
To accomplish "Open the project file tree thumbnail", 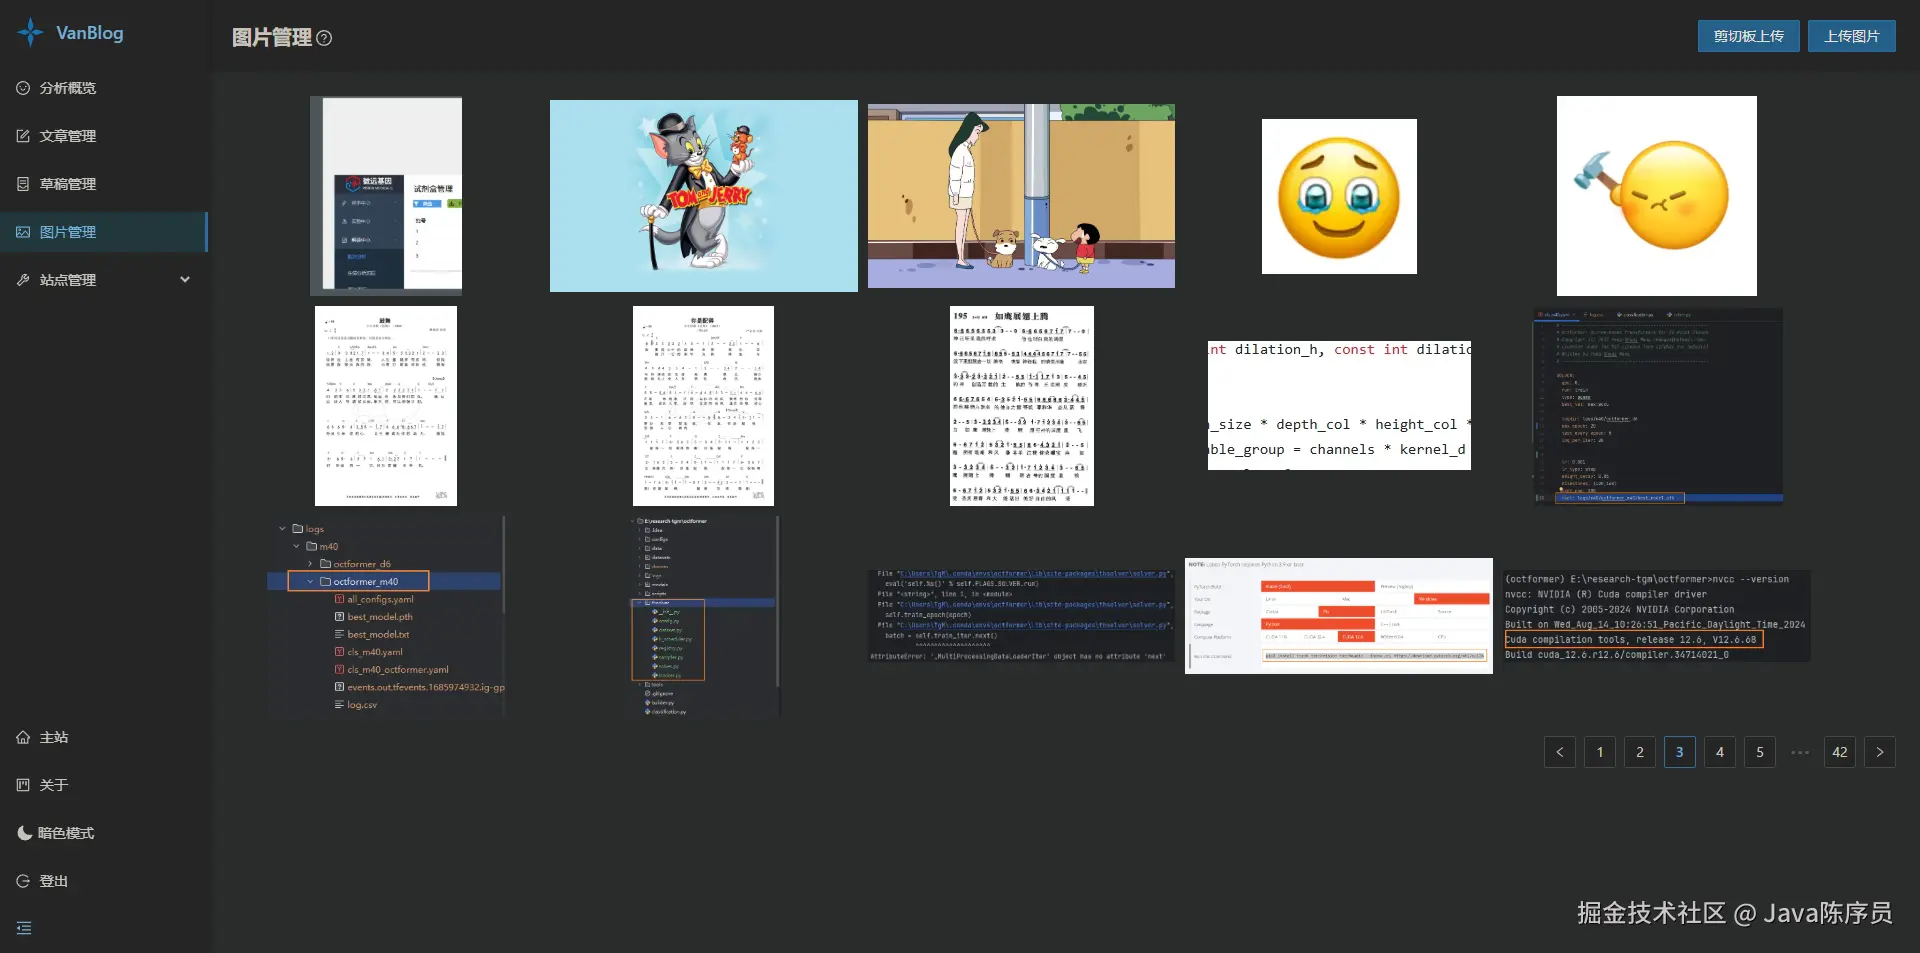I will pyautogui.click(x=704, y=616).
